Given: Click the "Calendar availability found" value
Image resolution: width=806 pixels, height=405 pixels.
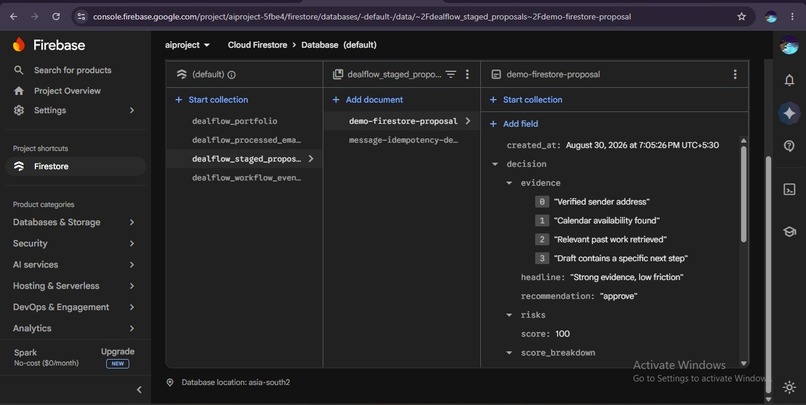Looking at the screenshot, I should pyautogui.click(x=607, y=220).
